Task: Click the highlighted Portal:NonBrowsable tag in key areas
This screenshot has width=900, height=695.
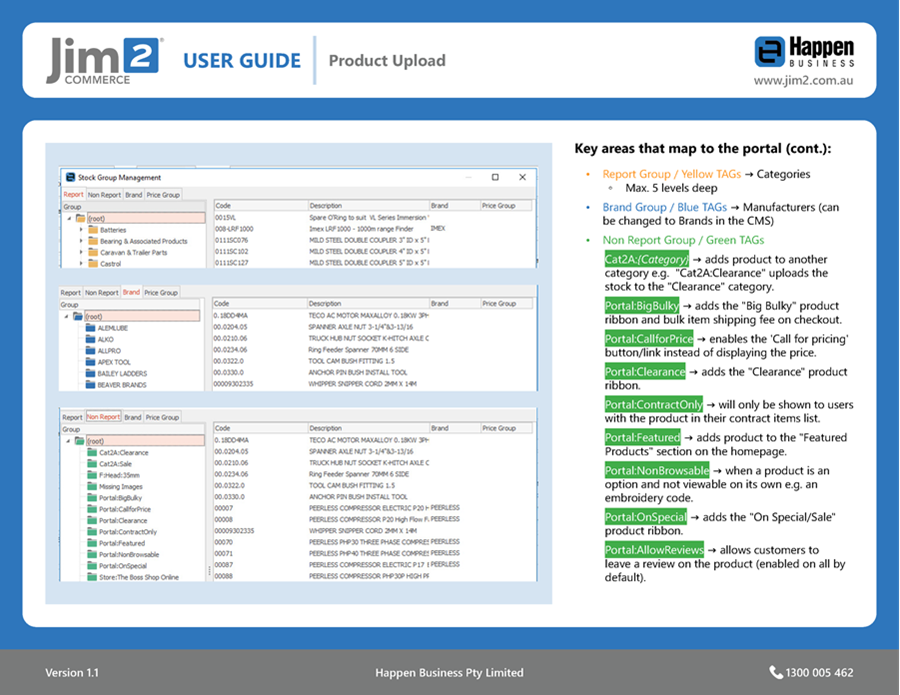Action: pos(657,471)
